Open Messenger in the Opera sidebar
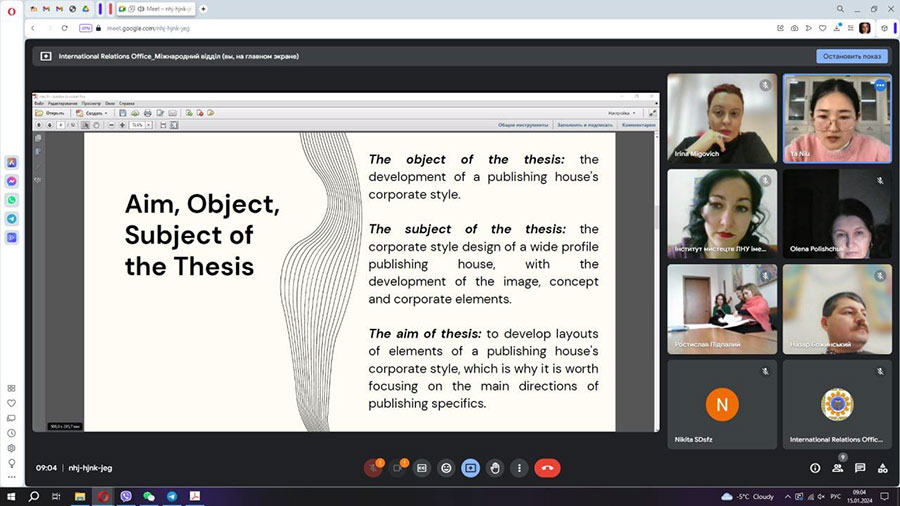Viewport: 900px width, 506px height. pyautogui.click(x=11, y=181)
